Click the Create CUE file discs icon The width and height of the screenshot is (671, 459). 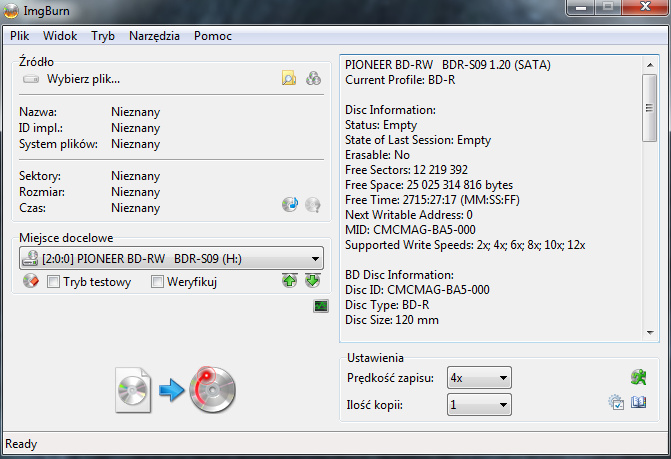pyautogui.click(x=313, y=79)
